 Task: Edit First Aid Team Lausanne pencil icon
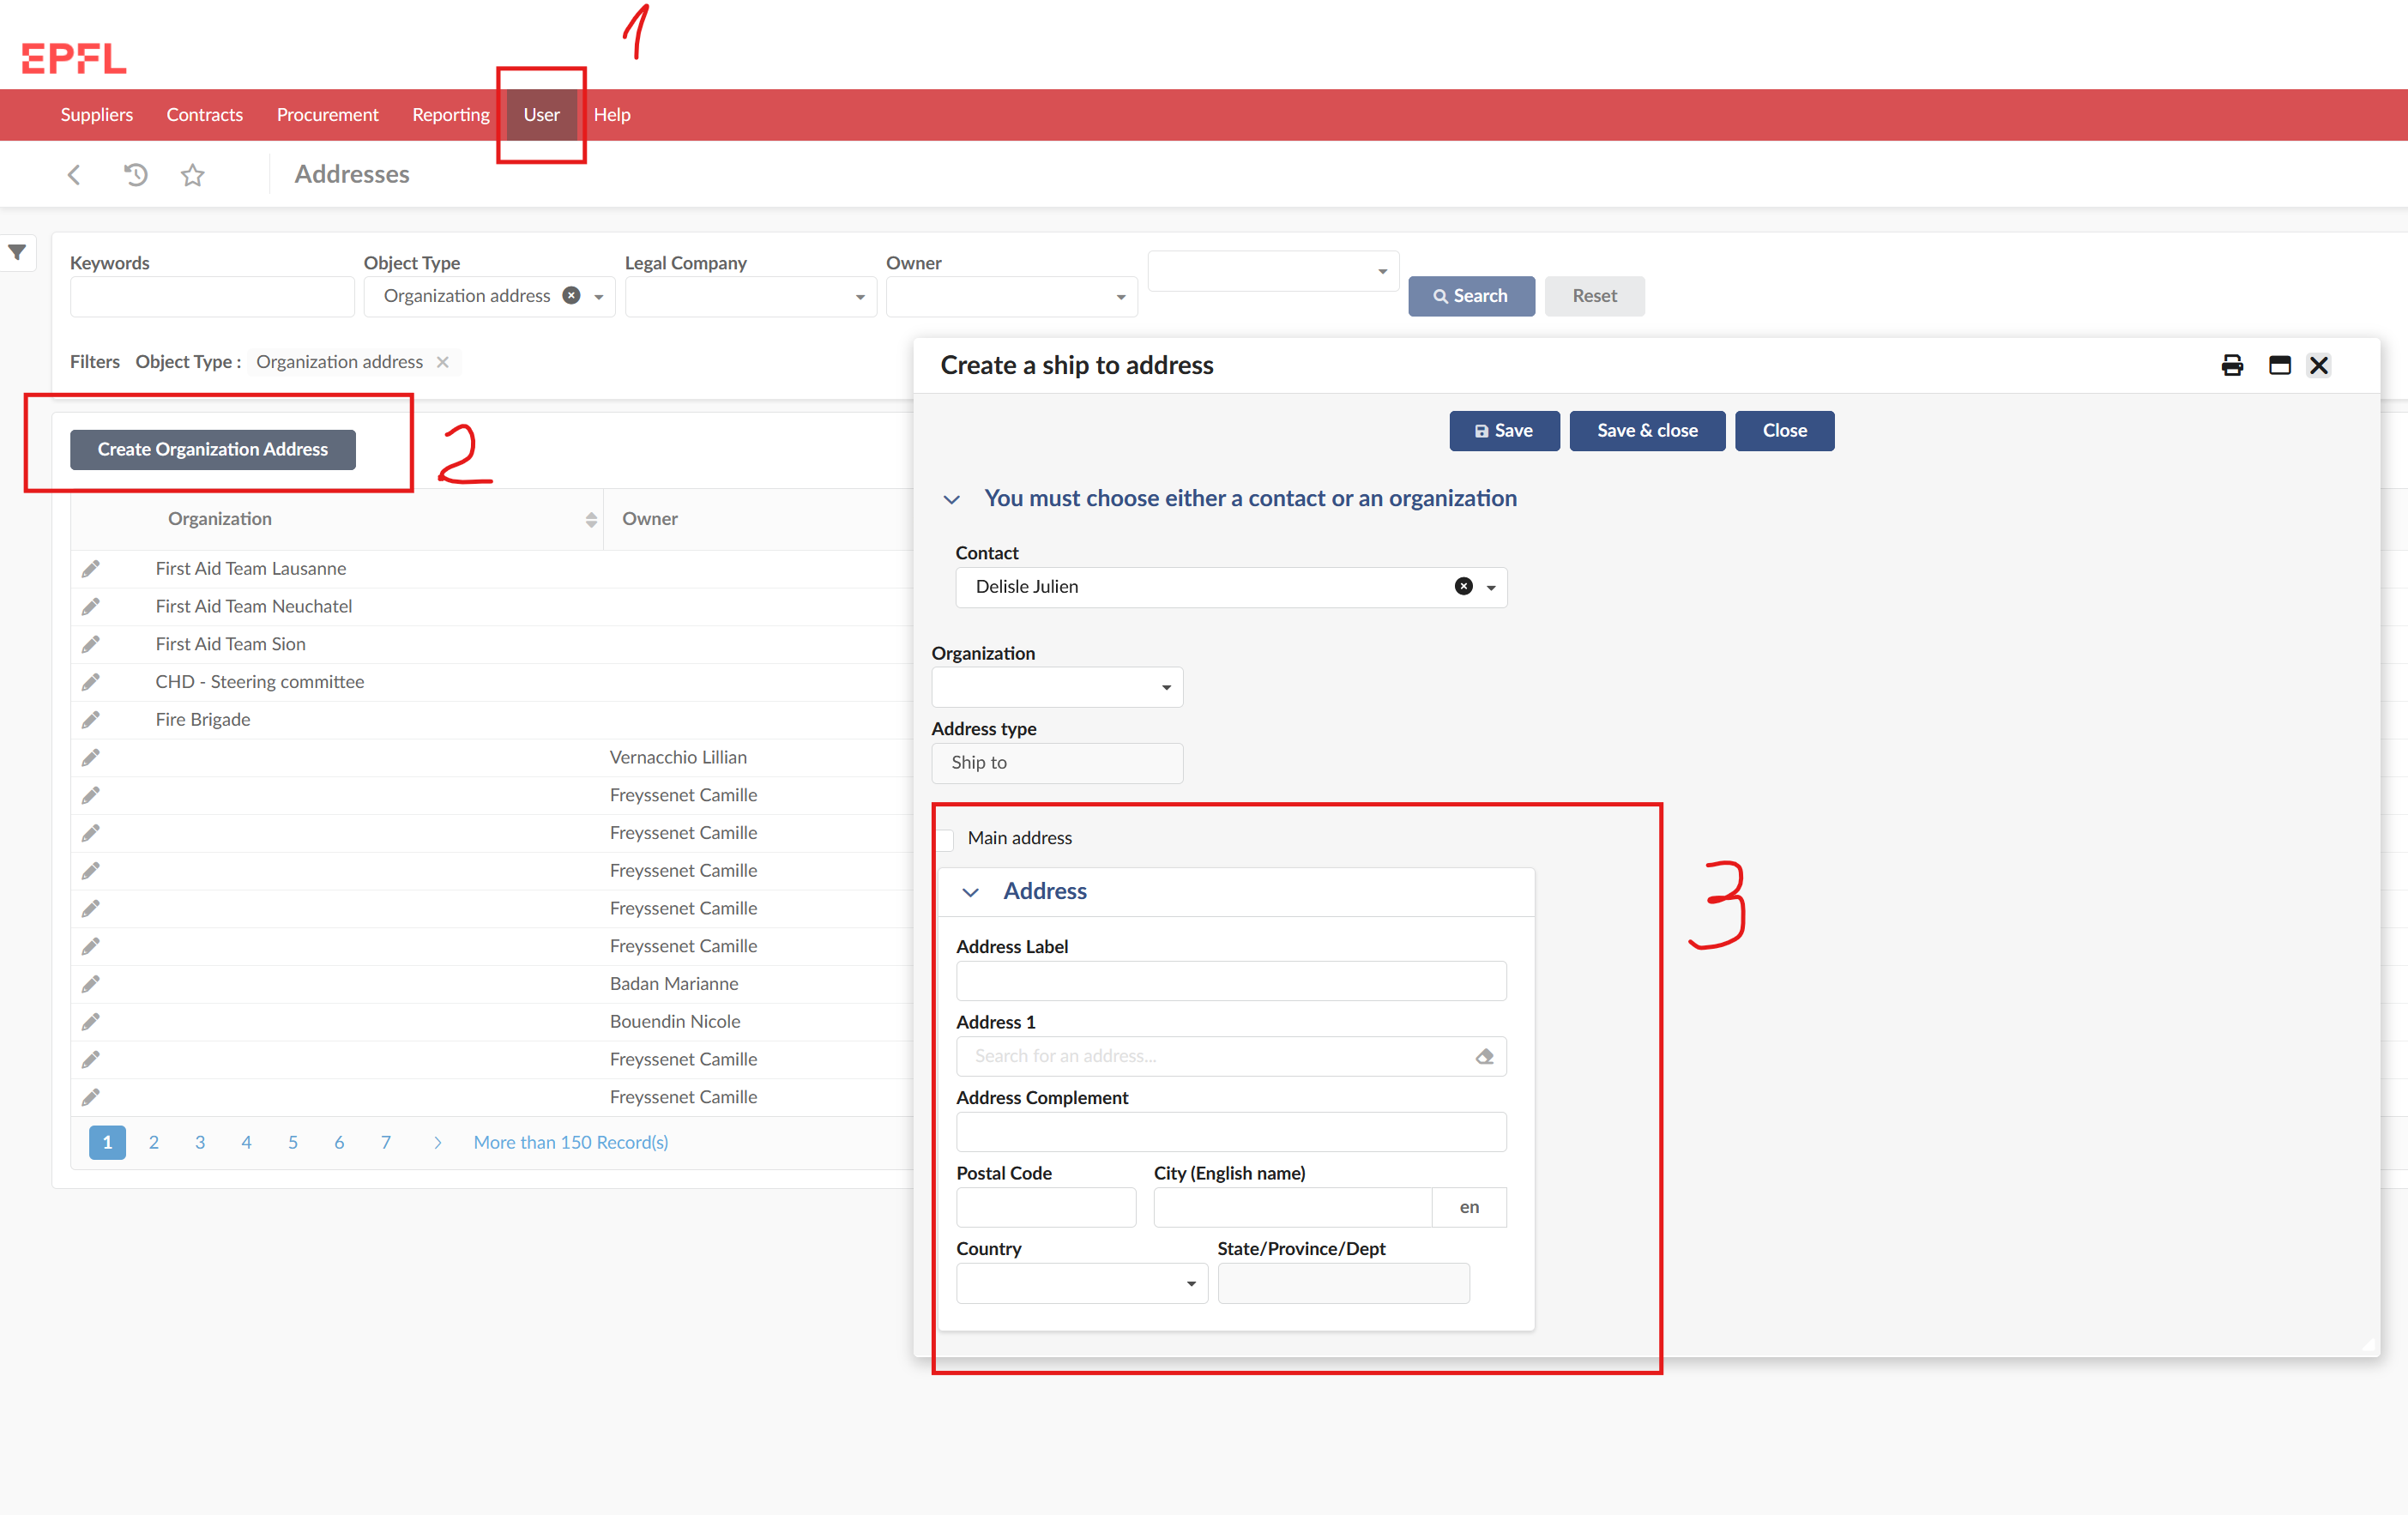[91, 569]
